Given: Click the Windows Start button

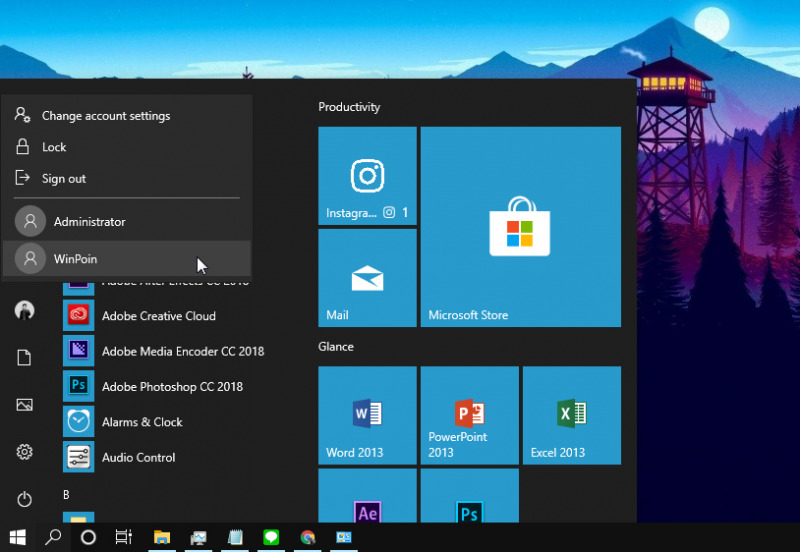Looking at the screenshot, I should pyautogui.click(x=18, y=537).
